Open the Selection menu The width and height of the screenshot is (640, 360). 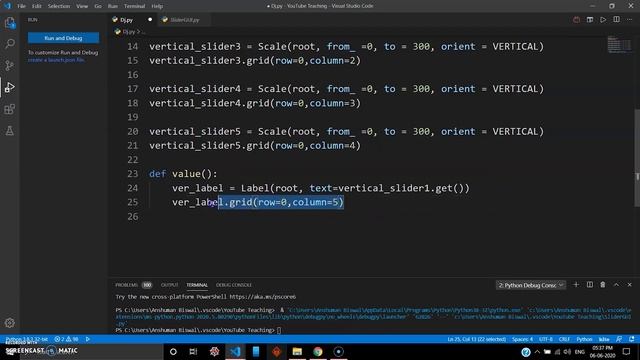click(59, 6)
